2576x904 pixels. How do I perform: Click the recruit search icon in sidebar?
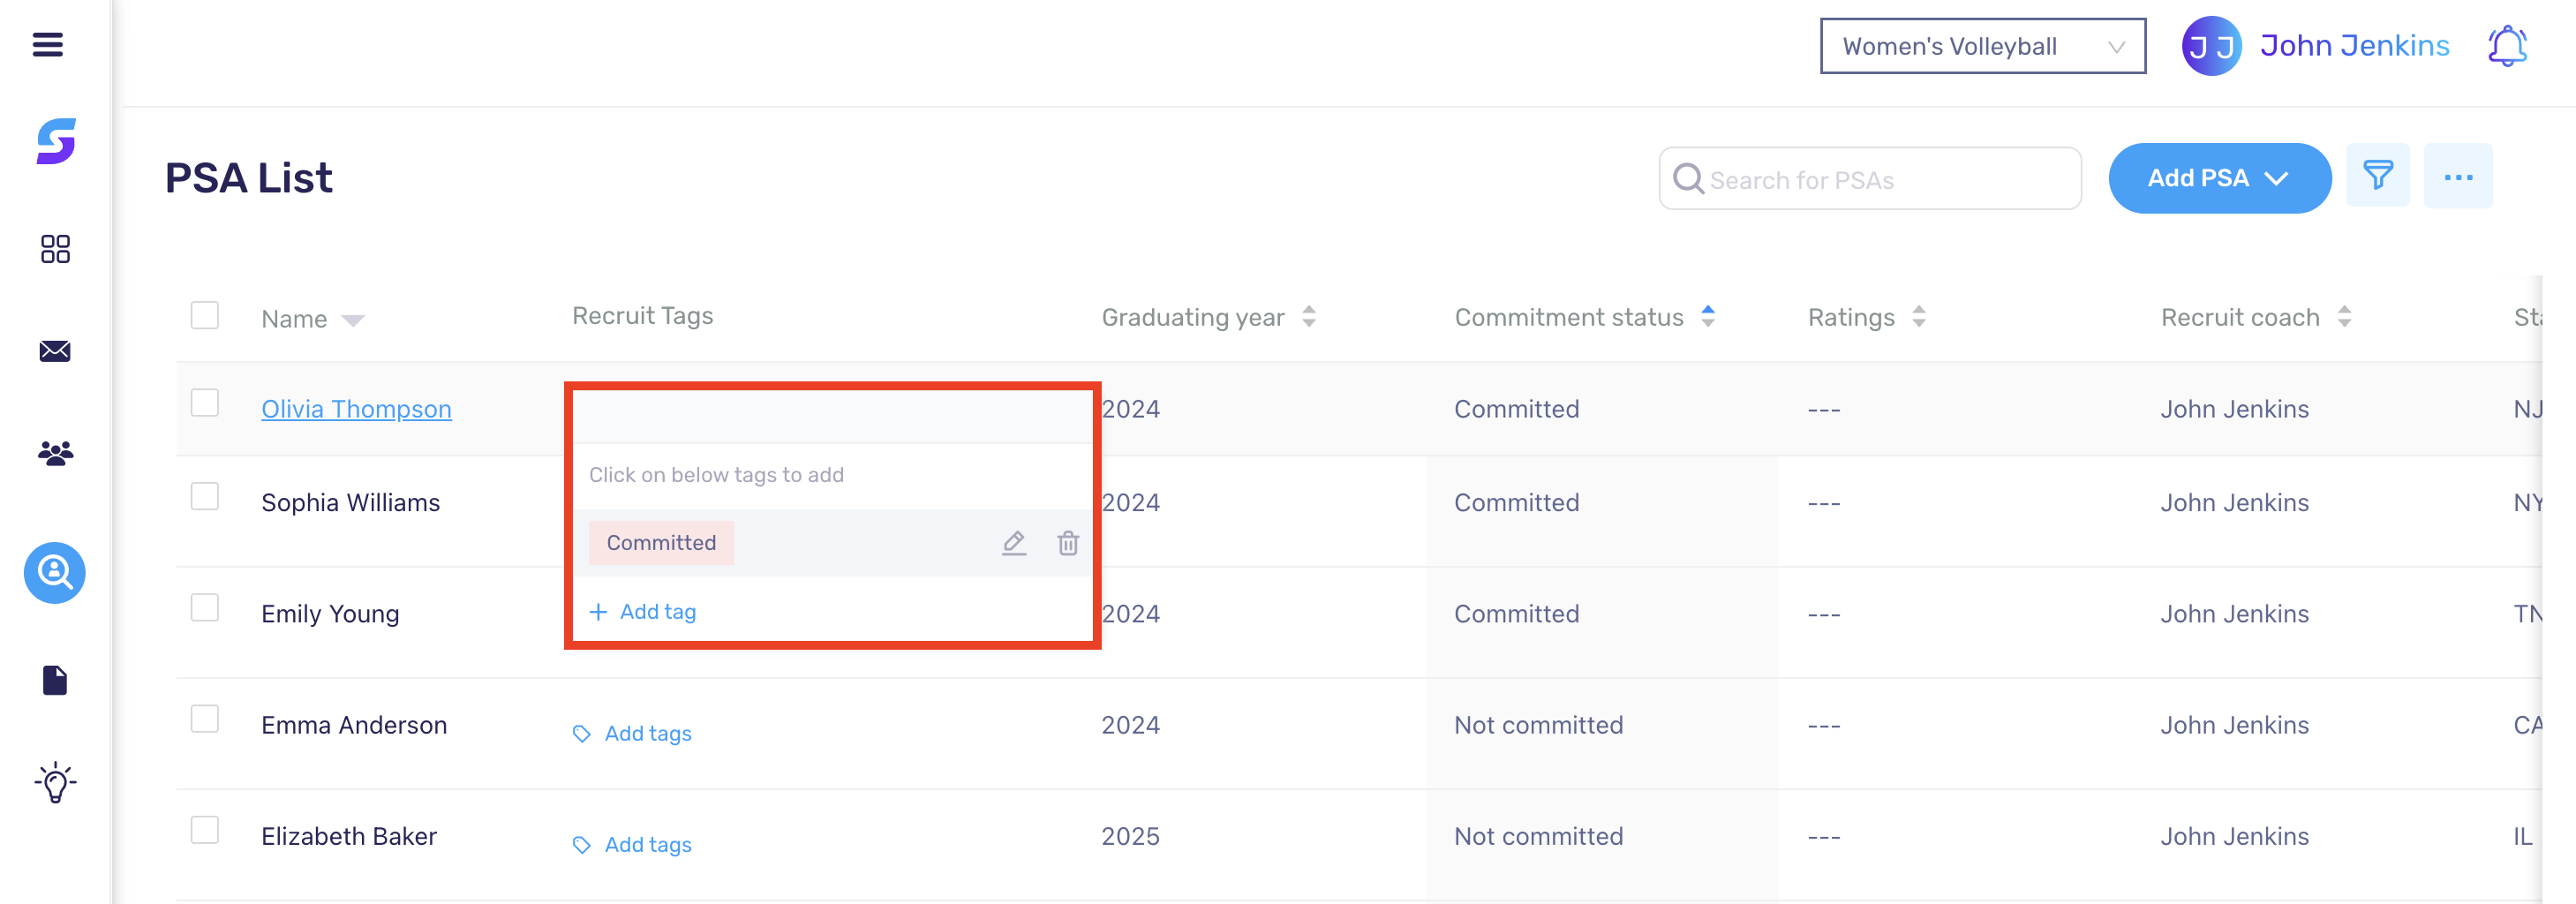54,573
